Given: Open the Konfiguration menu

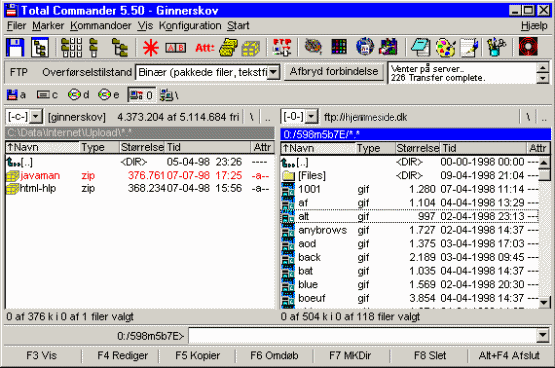Looking at the screenshot, I should [190, 25].
